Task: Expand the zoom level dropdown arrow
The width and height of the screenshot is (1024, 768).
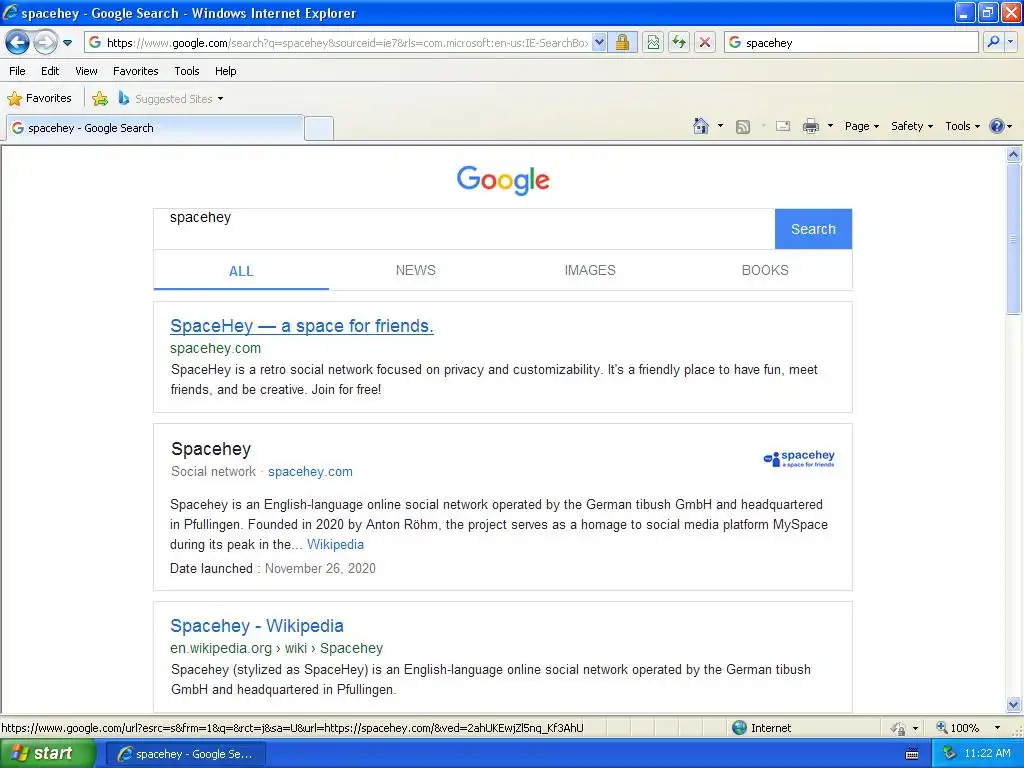Action: 997,728
